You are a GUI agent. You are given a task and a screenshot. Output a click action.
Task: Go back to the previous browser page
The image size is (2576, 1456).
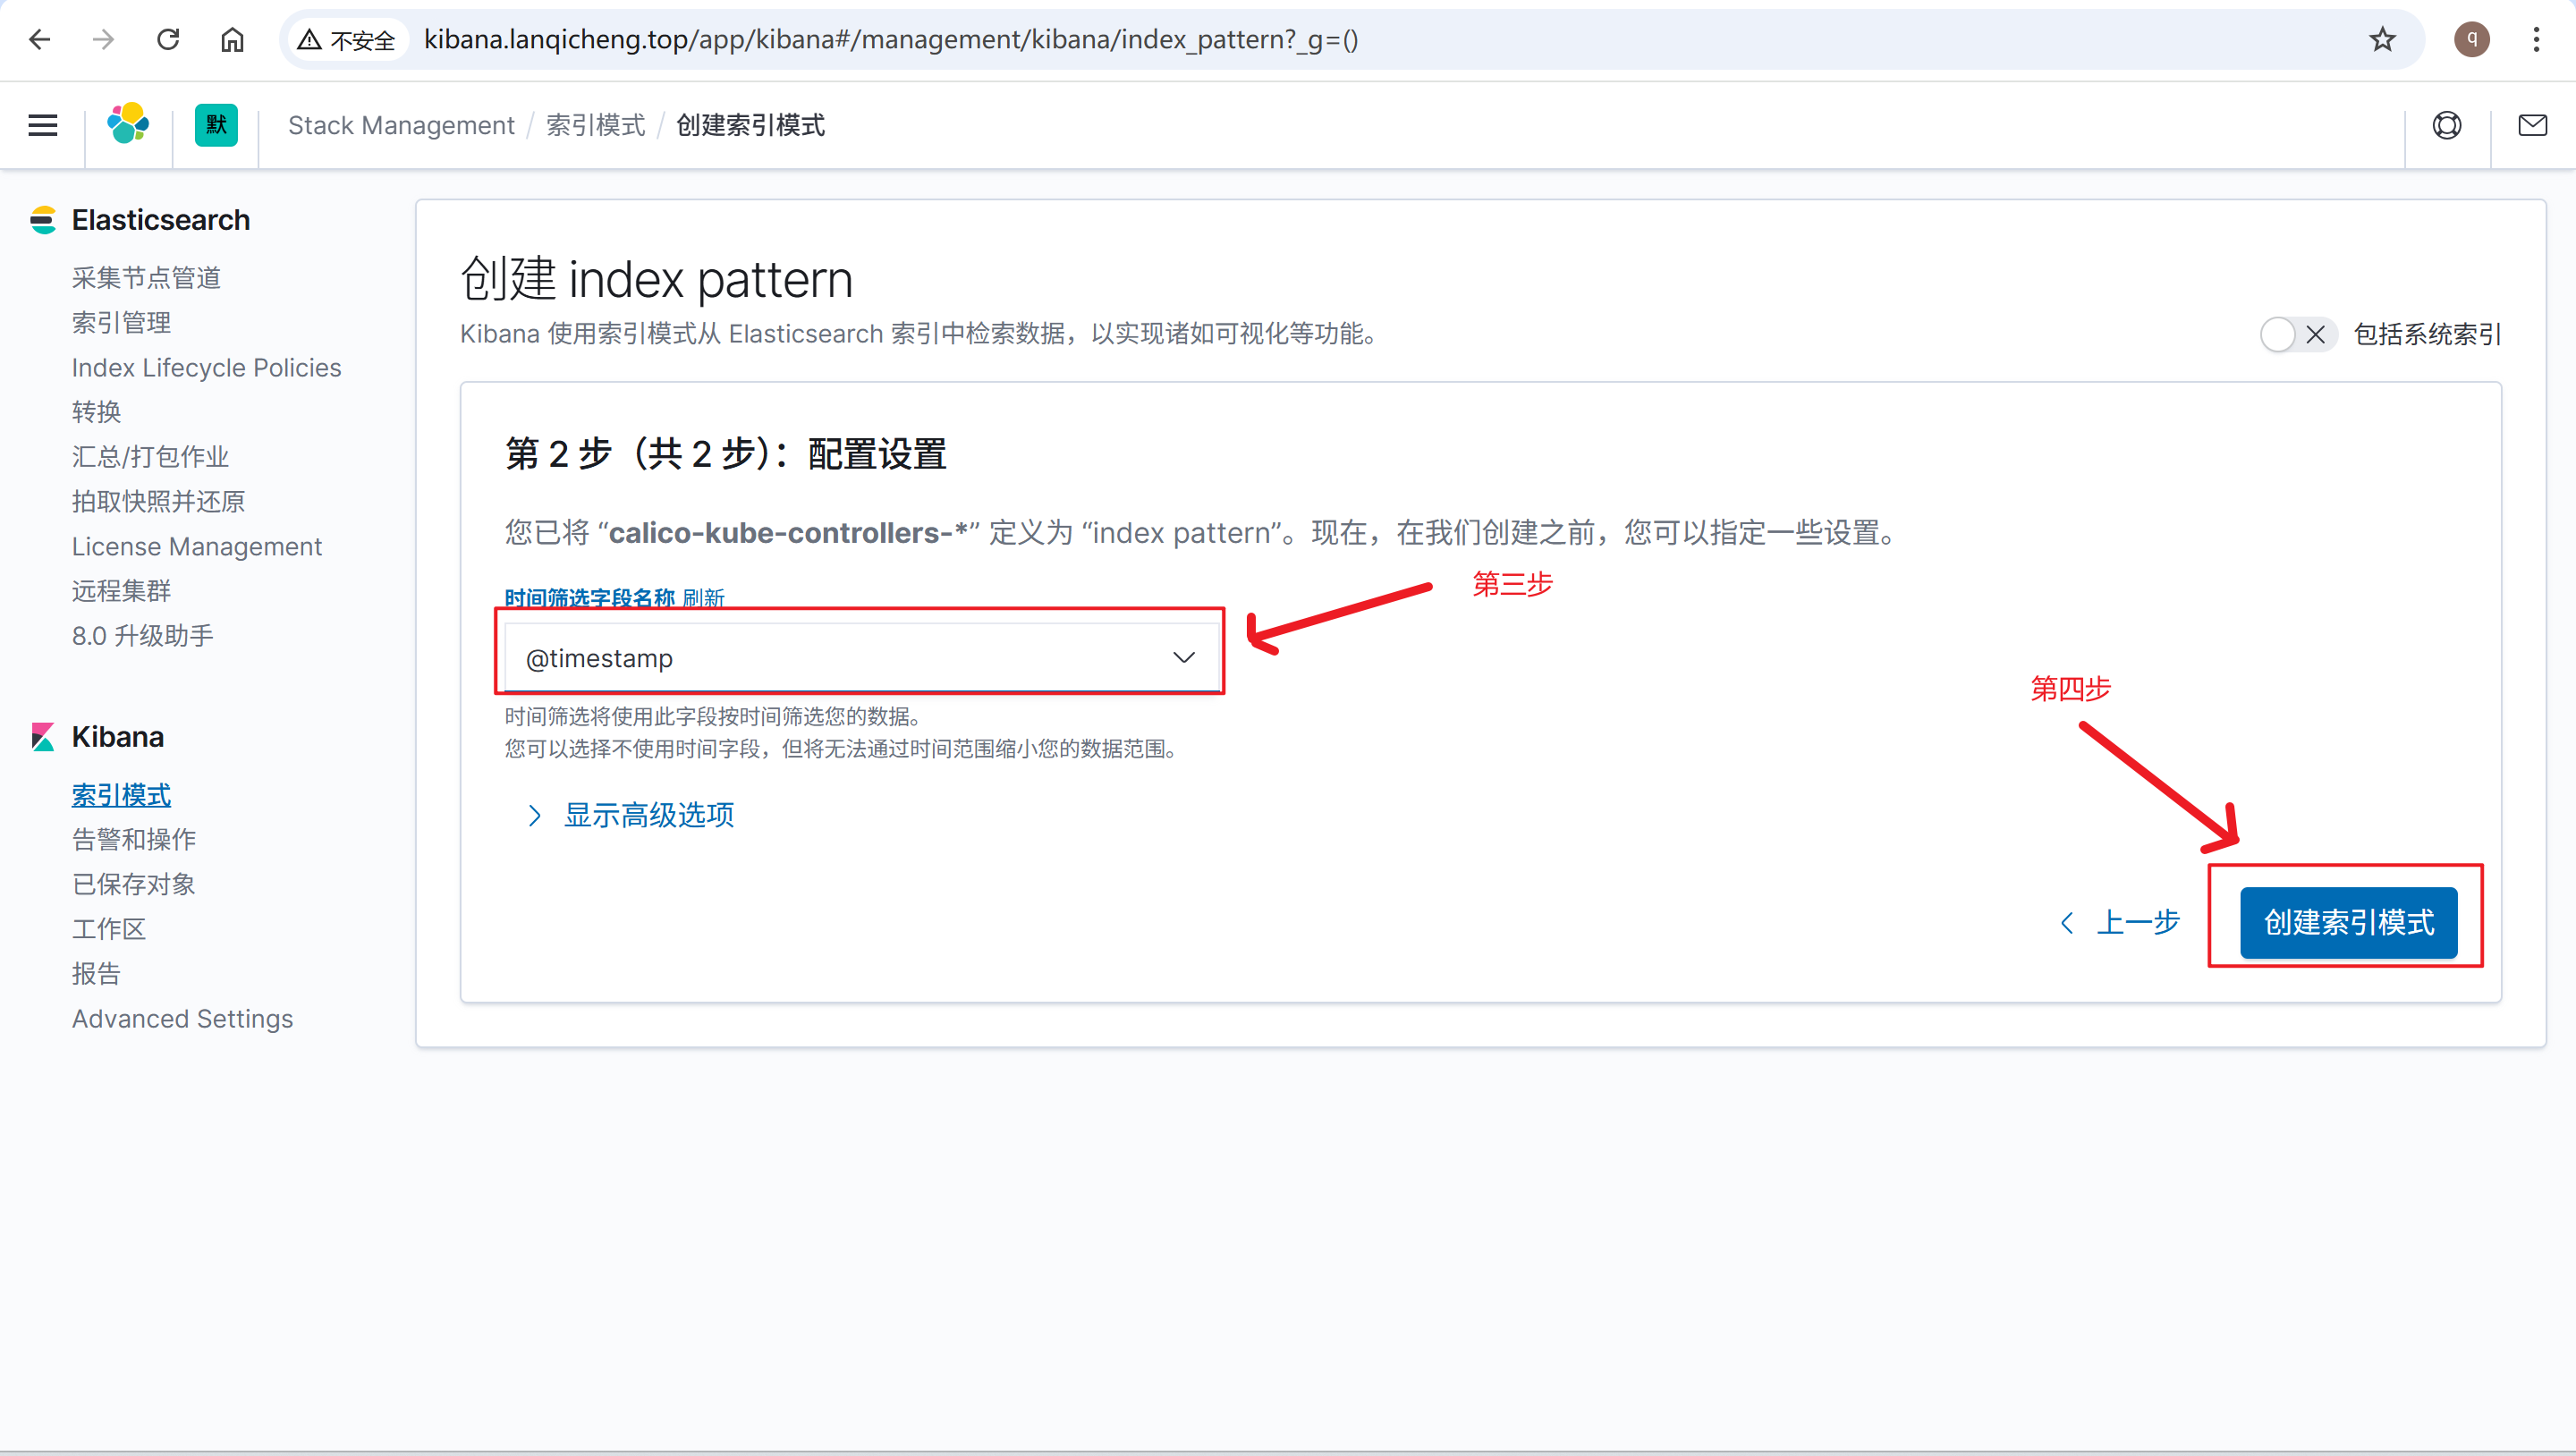pos(40,40)
